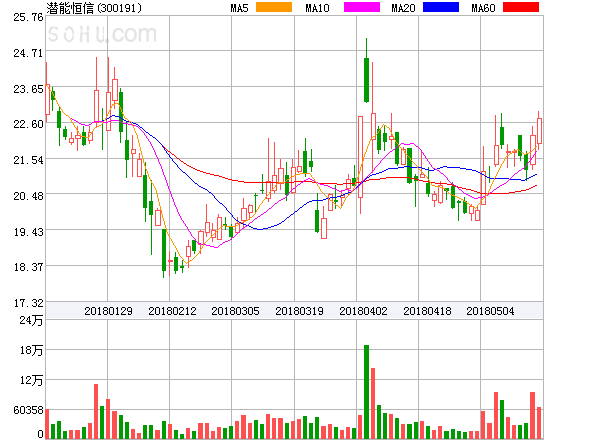Click the tallest green volume bar
This screenshot has height=440, width=600.
(x=366, y=392)
